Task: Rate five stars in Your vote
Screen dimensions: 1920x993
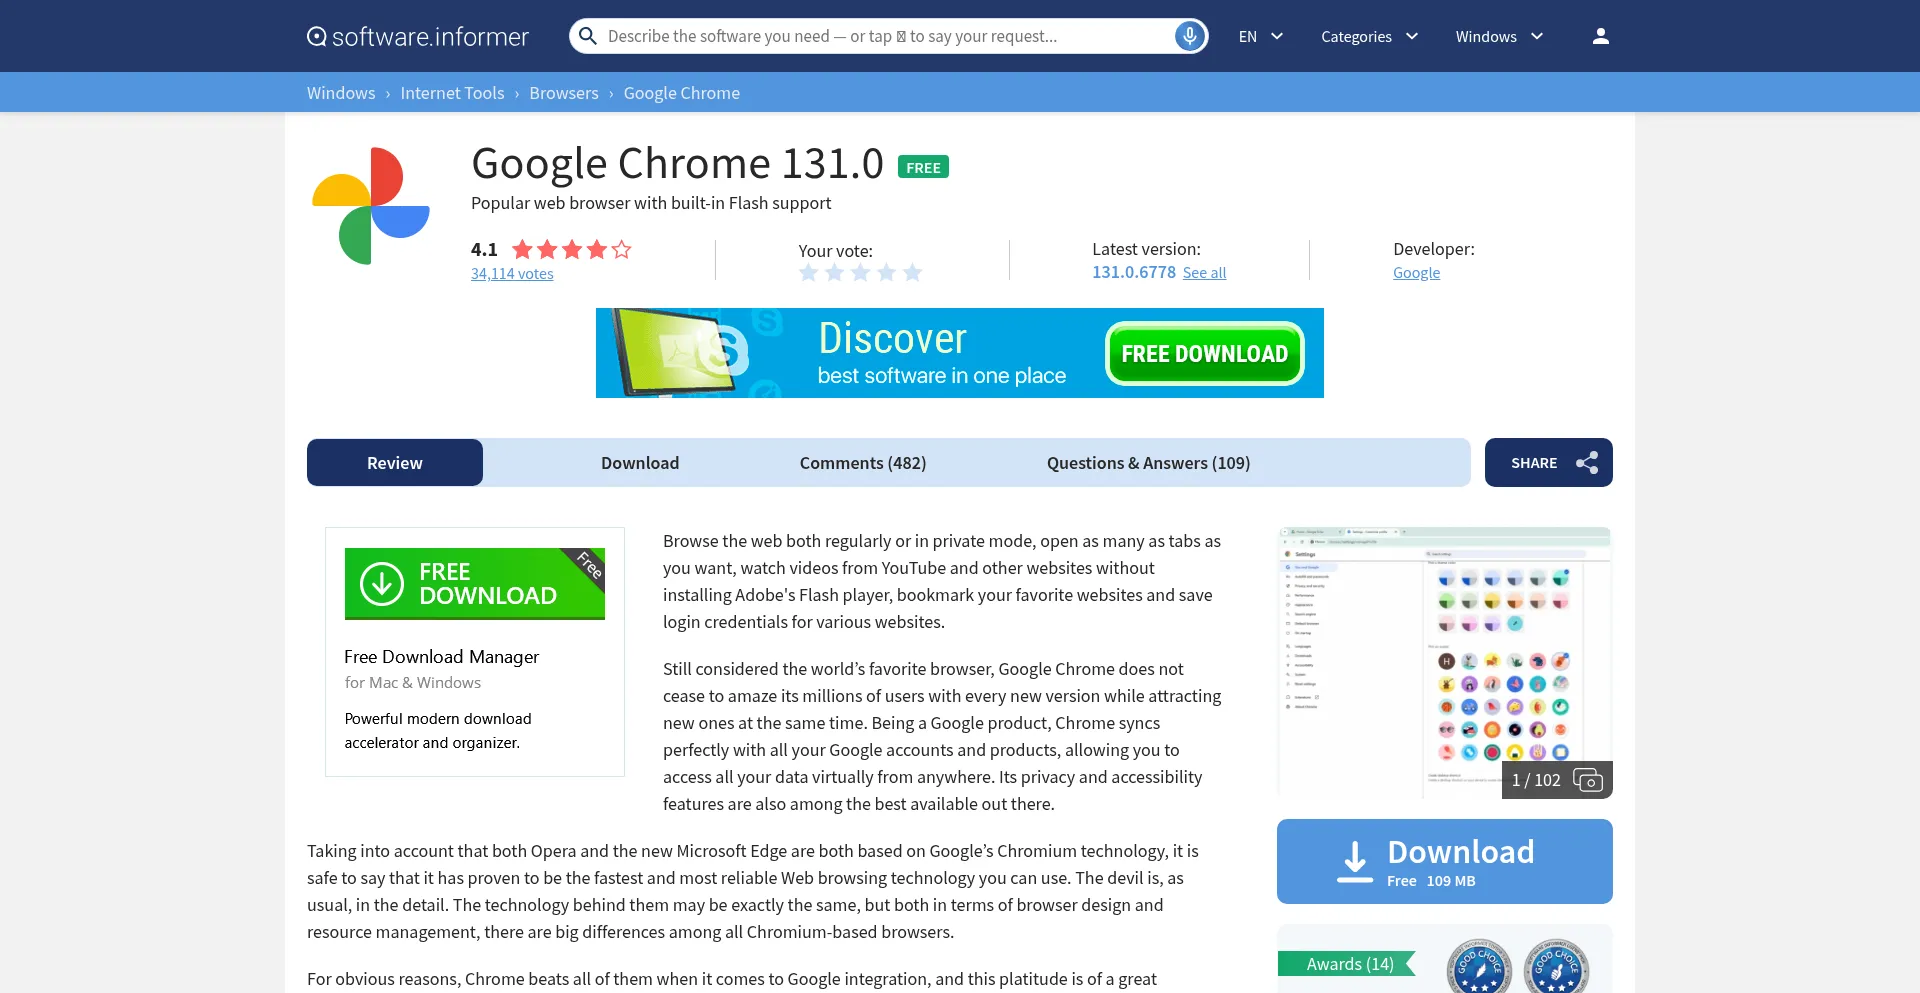Action: pyautogui.click(x=912, y=273)
